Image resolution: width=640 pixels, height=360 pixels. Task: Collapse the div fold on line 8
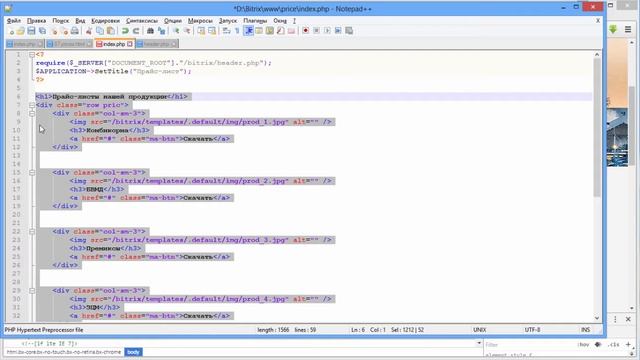[32, 113]
